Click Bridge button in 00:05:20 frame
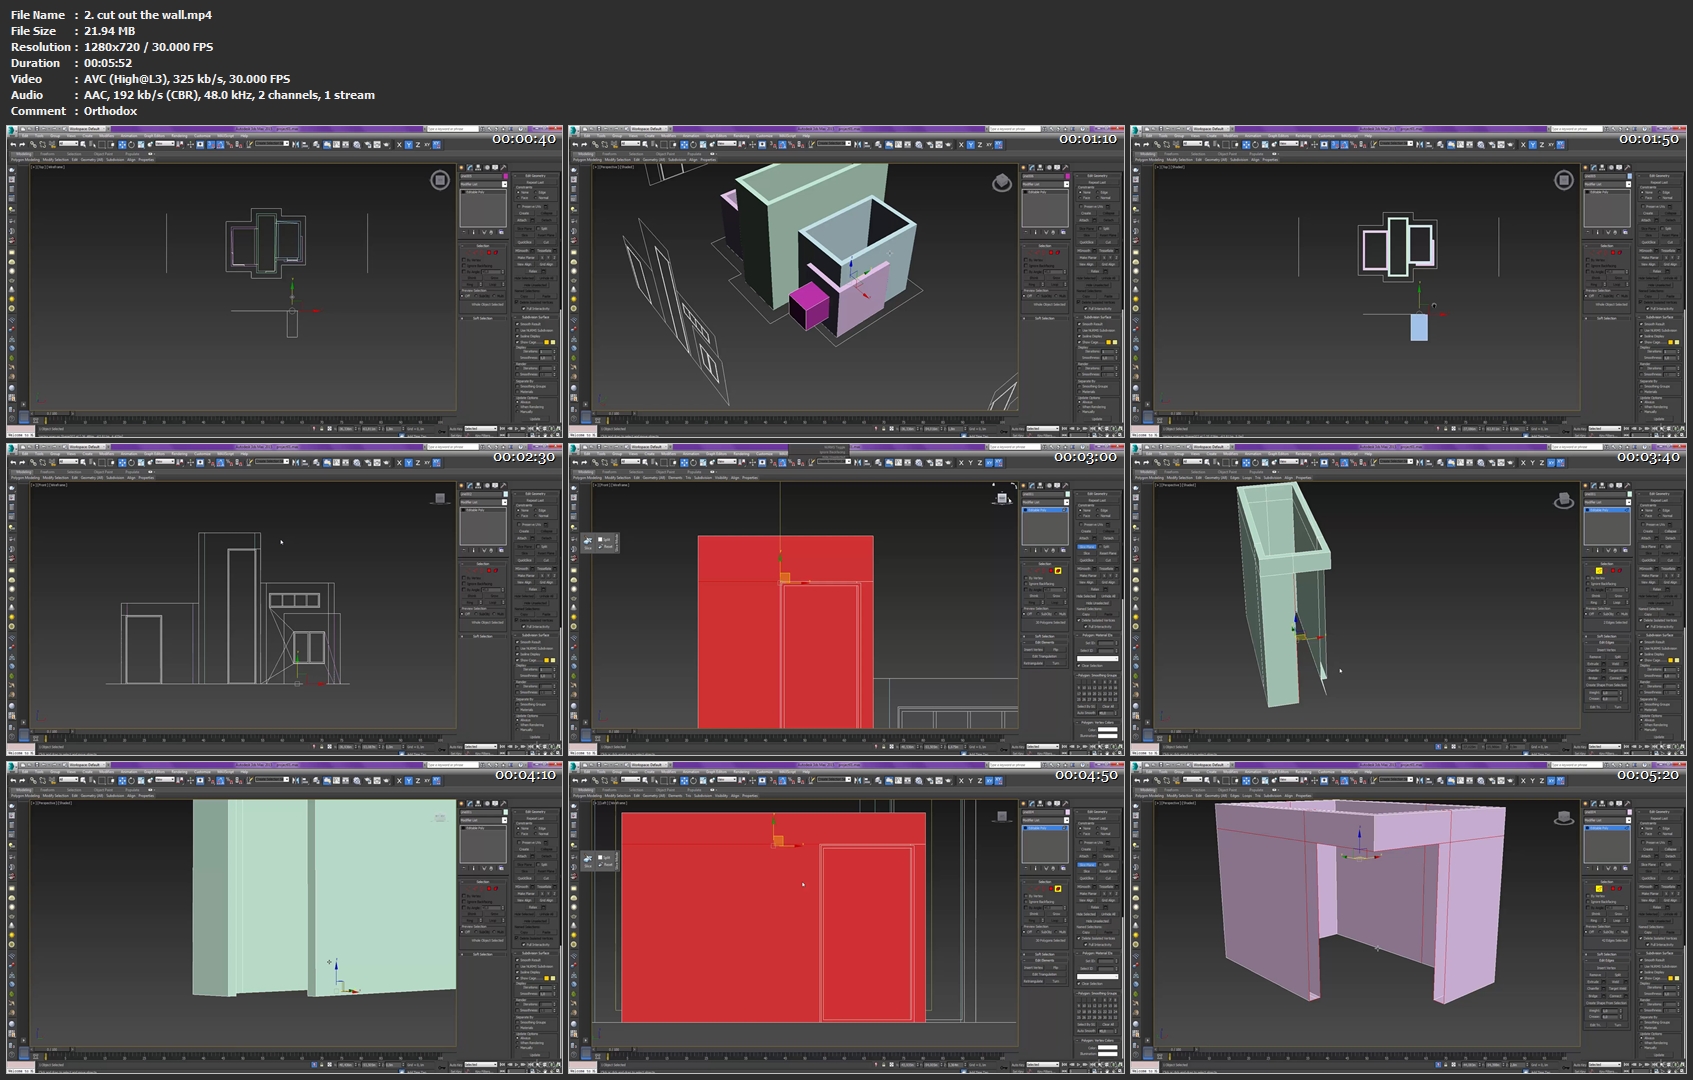This screenshot has width=1693, height=1080. coord(1593,996)
